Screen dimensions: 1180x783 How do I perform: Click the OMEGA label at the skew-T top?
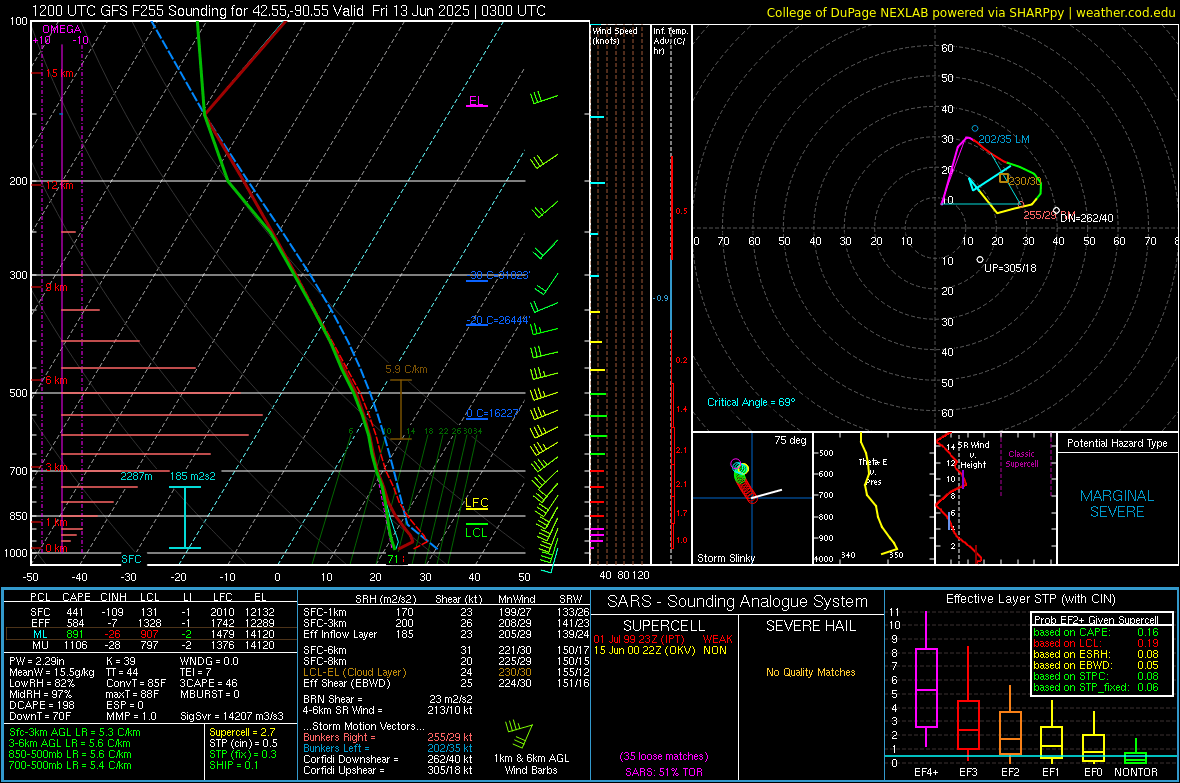tap(62, 29)
